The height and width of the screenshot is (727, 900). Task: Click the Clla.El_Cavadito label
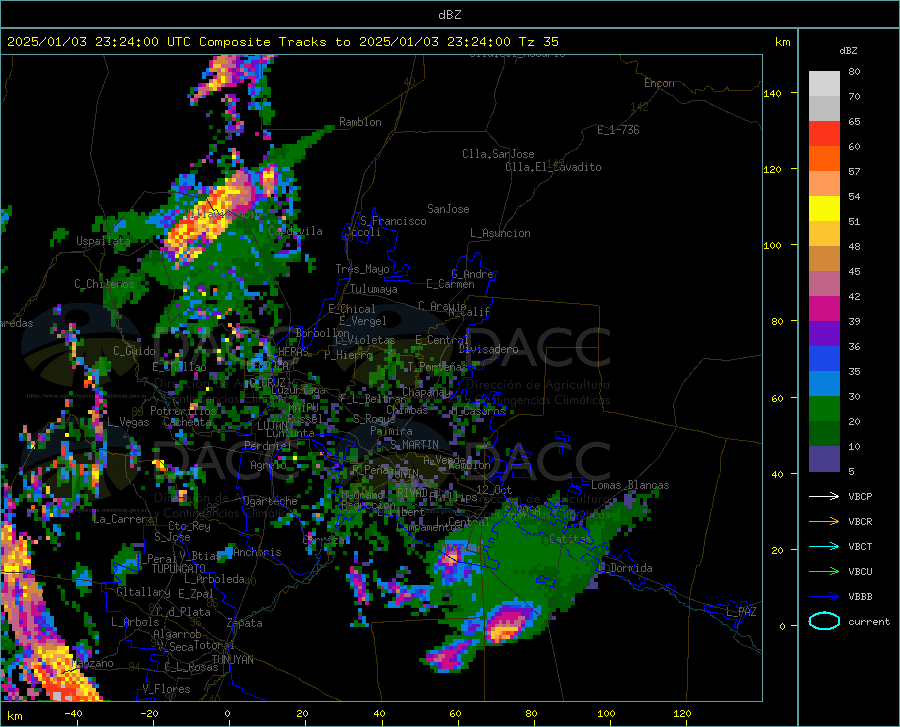pos(553,167)
